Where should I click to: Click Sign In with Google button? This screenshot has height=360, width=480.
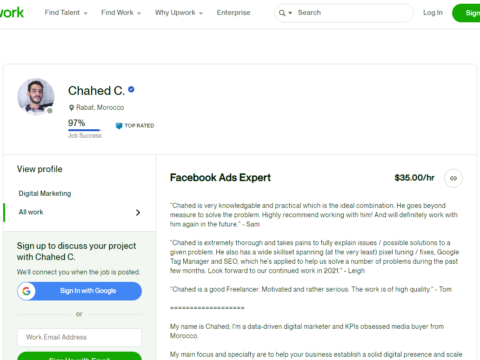79,291
